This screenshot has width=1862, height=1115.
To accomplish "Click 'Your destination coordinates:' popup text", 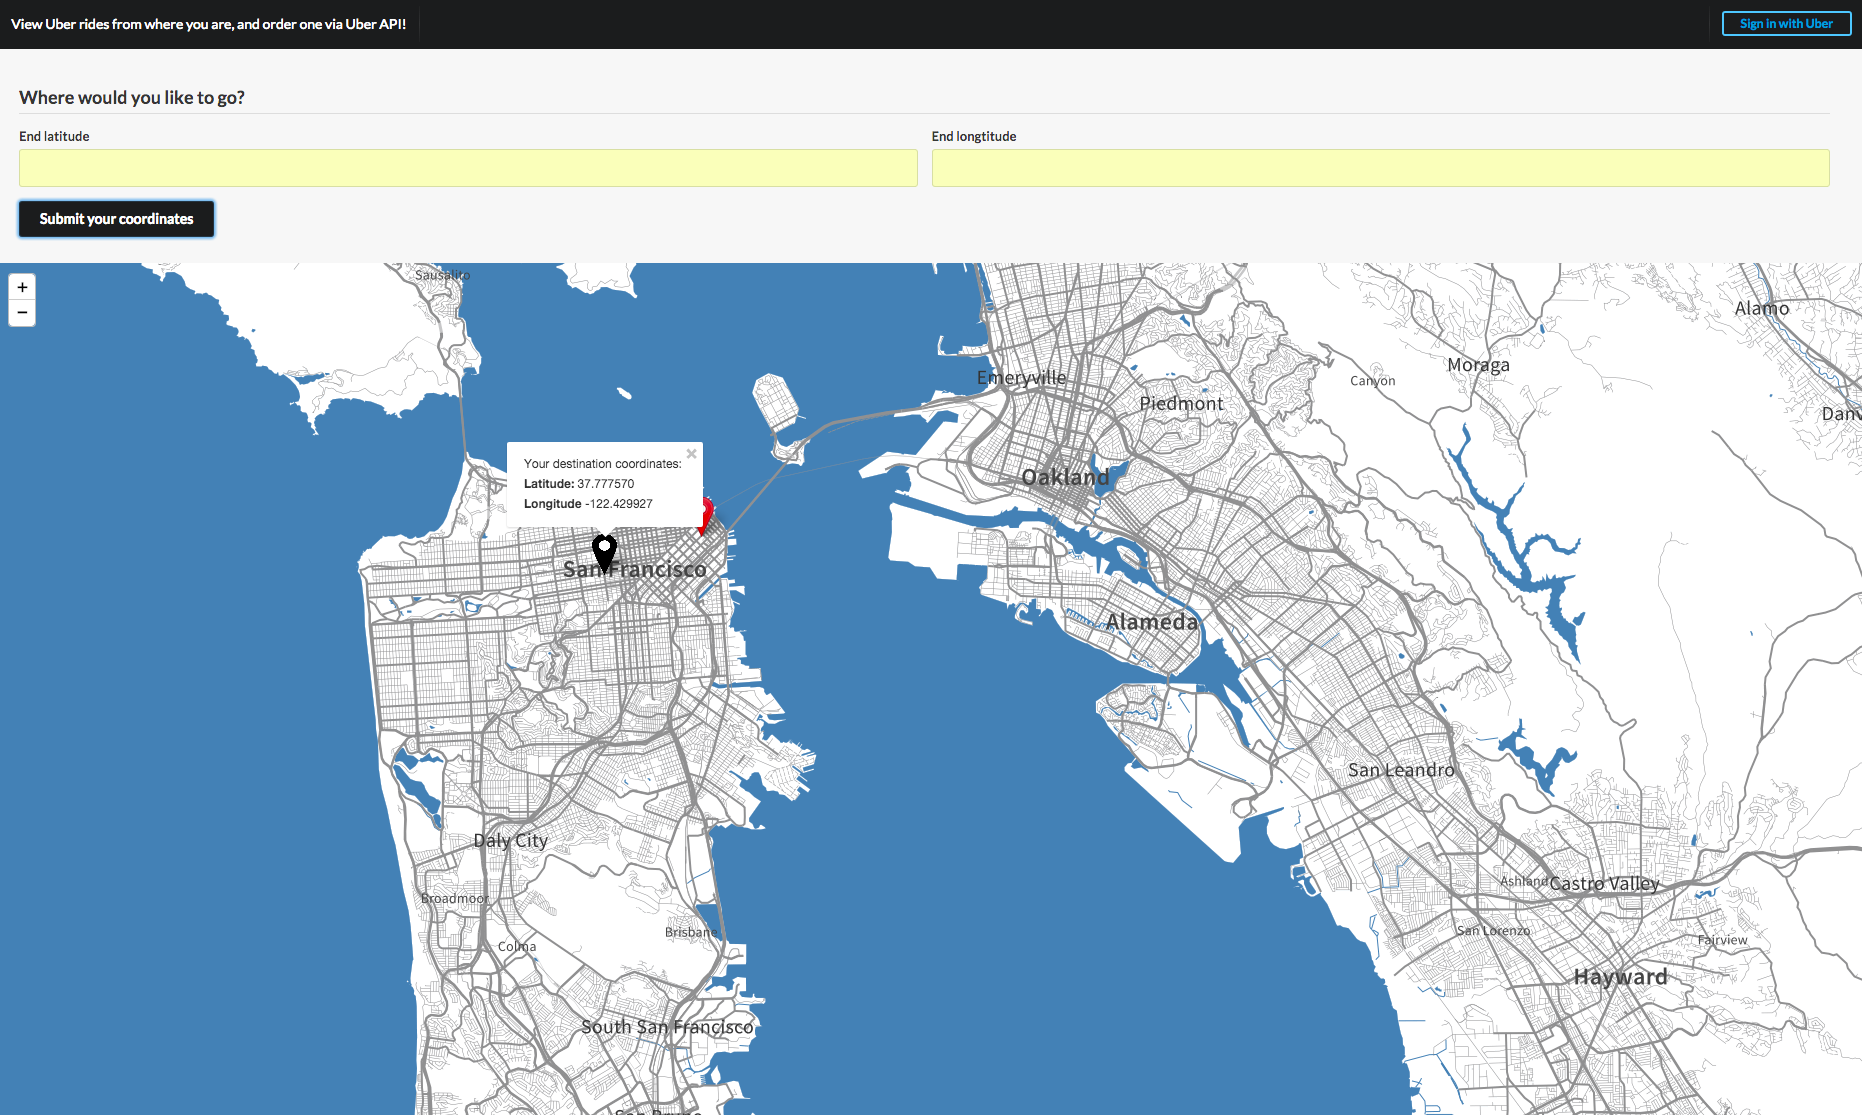I will click(x=602, y=464).
